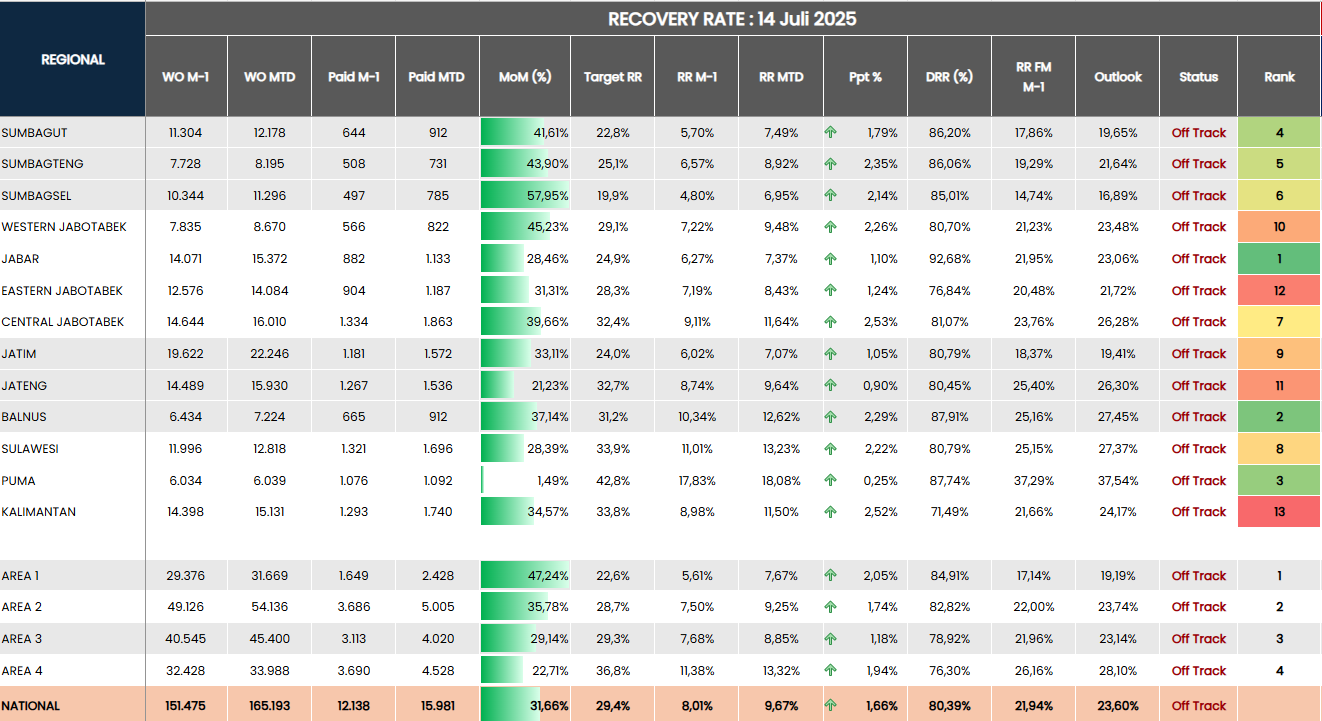Image resolution: width=1322 pixels, height=721 pixels.
Task: Click the red rank 13 cell for KALIMANTAN
Action: (x=1279, y=512)
